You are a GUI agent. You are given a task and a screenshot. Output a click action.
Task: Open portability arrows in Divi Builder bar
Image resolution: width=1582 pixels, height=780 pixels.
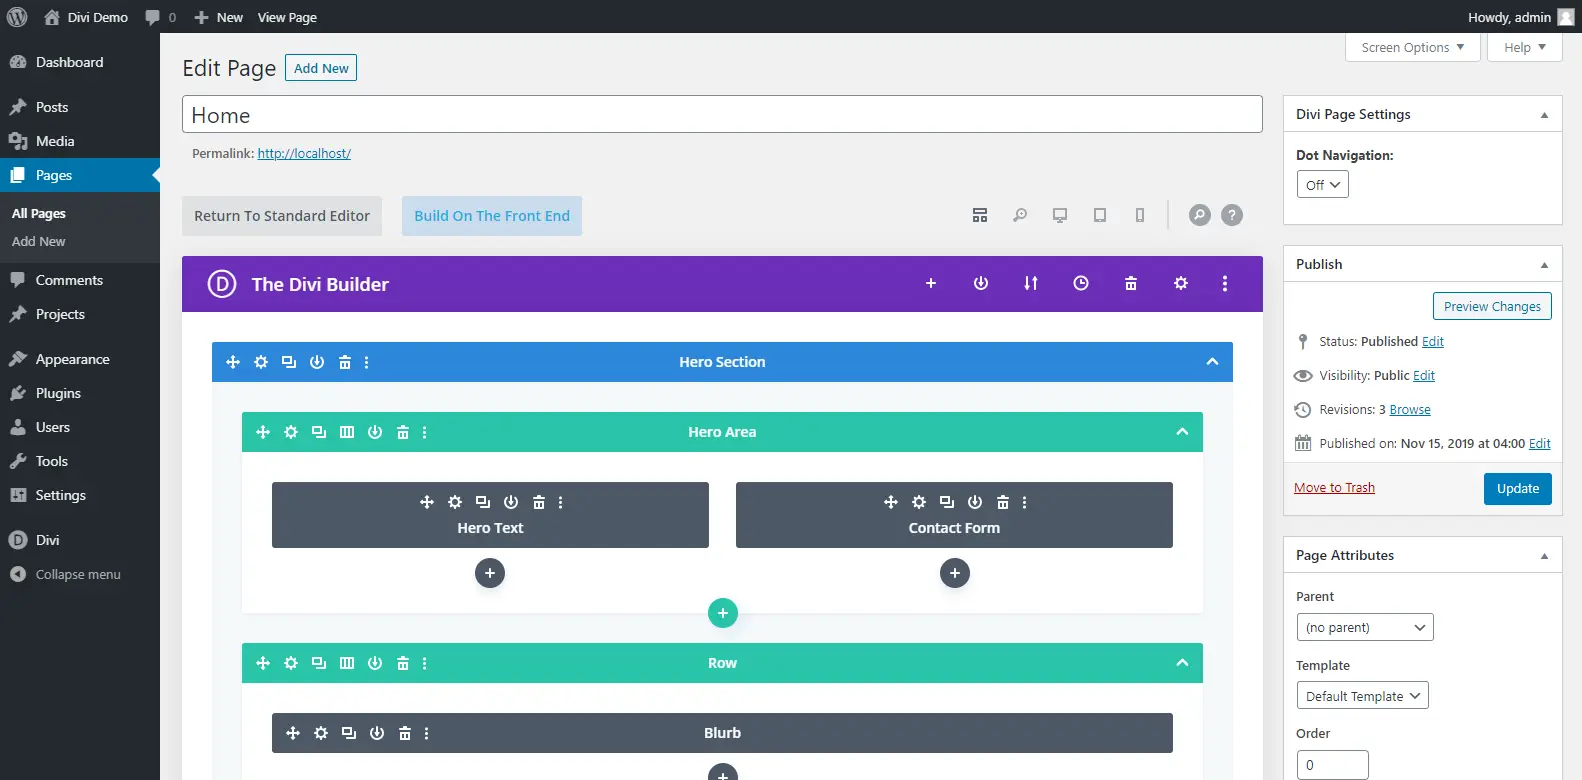[1031, 284]
